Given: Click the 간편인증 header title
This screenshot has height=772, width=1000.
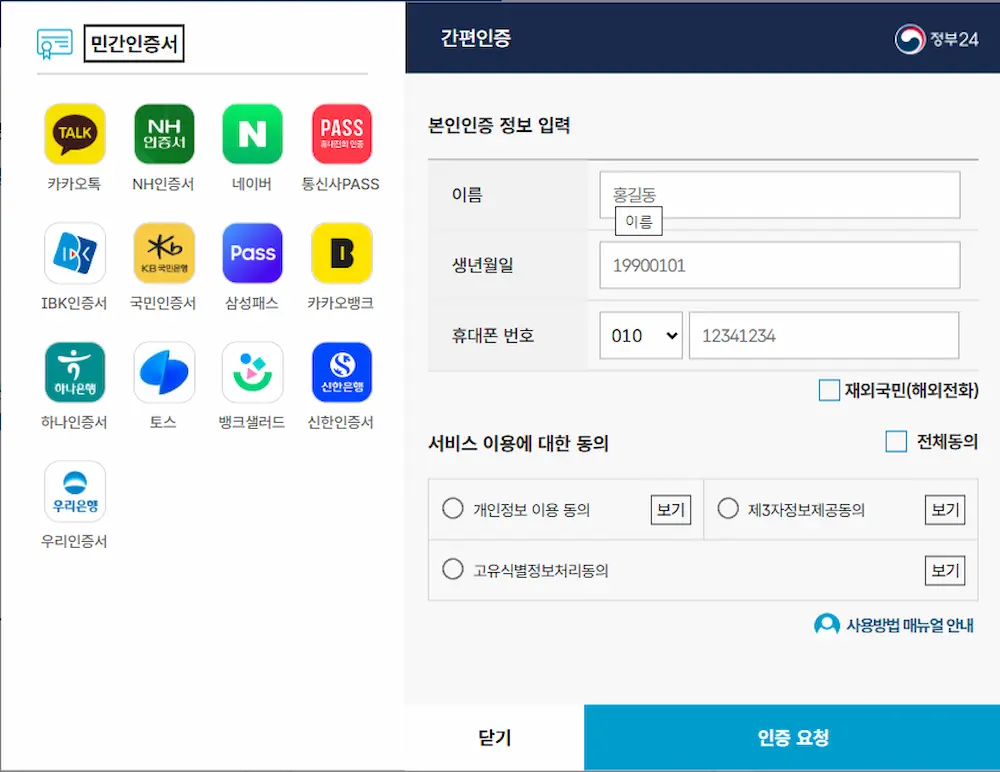Looking at the screenshot, I should tap(476, 38).
